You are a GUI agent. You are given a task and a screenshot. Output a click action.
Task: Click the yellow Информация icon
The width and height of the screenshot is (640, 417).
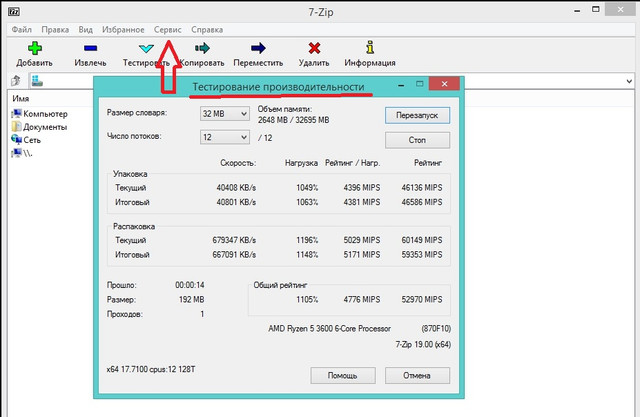pos(370,47)
